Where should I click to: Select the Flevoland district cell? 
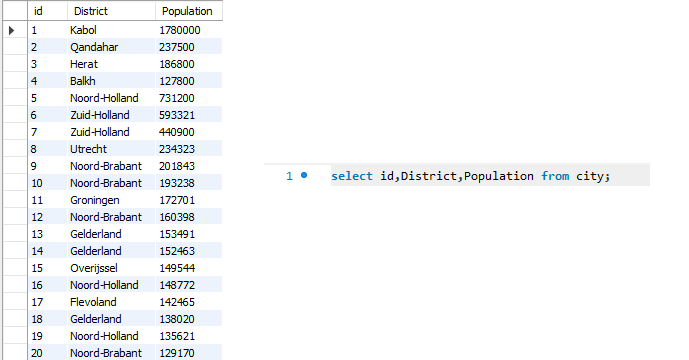pos(111,302)
